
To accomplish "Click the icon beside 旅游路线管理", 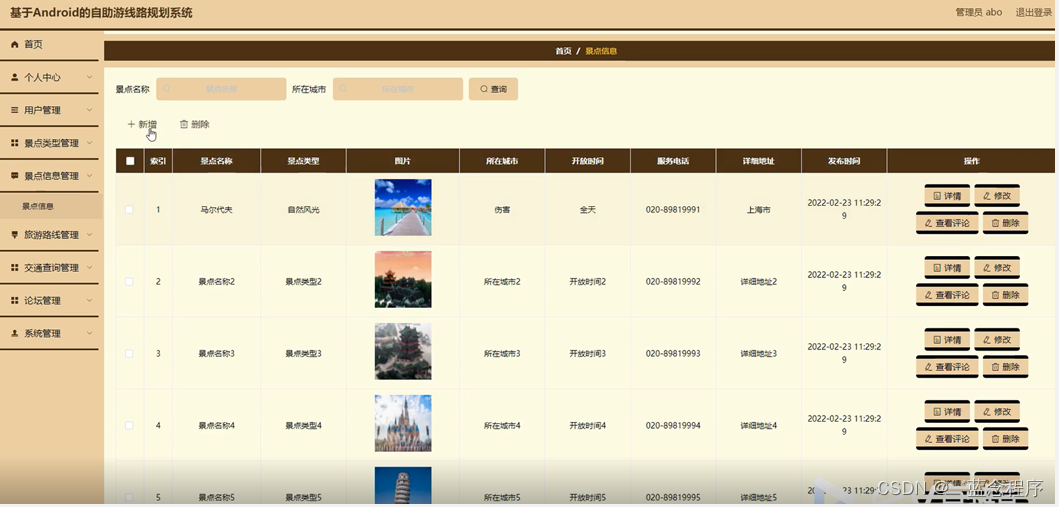I will tap(15, 235).
